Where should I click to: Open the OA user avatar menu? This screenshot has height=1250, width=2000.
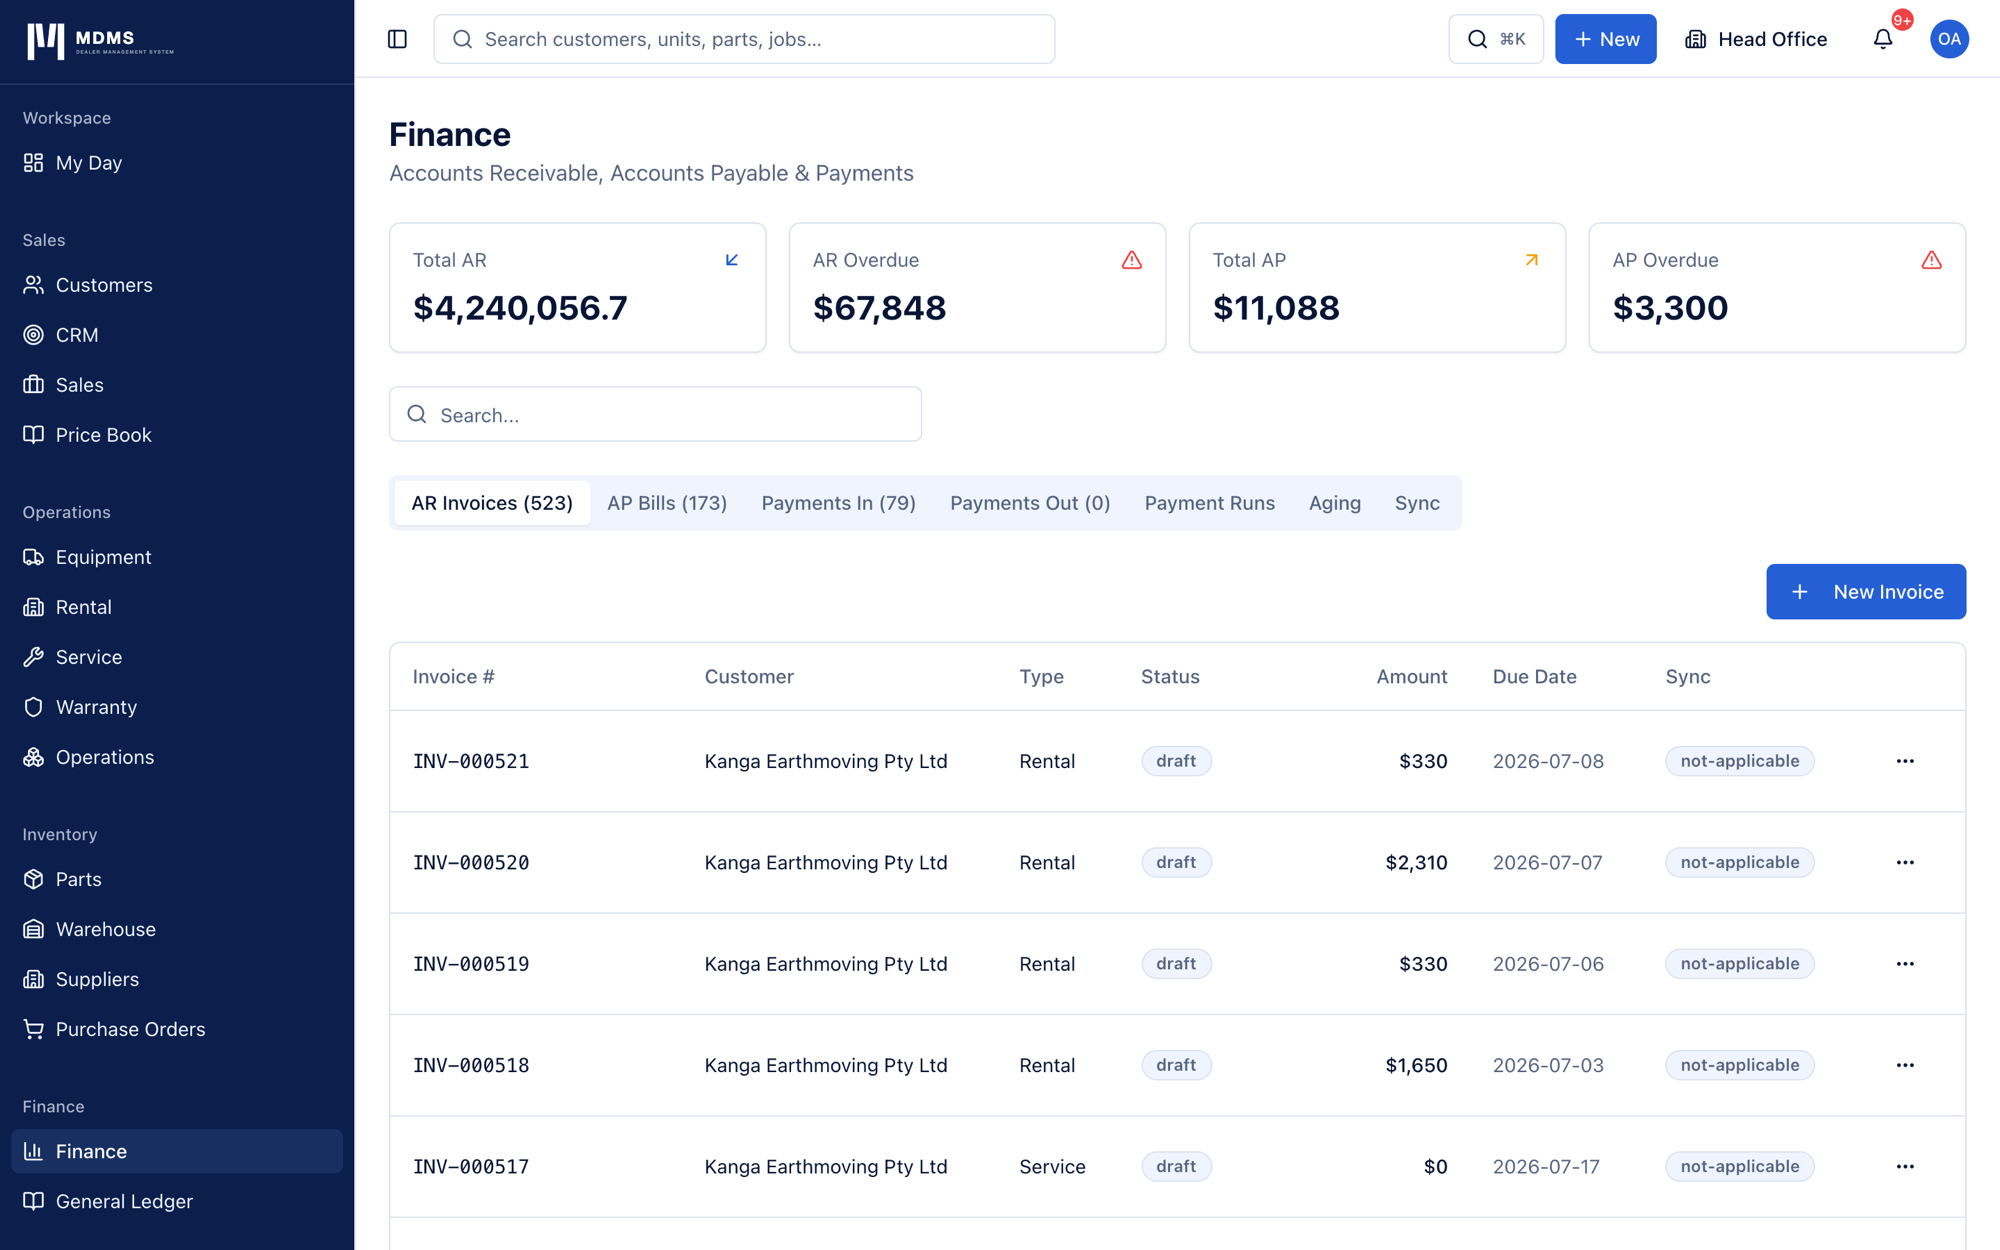point(1949,39)
